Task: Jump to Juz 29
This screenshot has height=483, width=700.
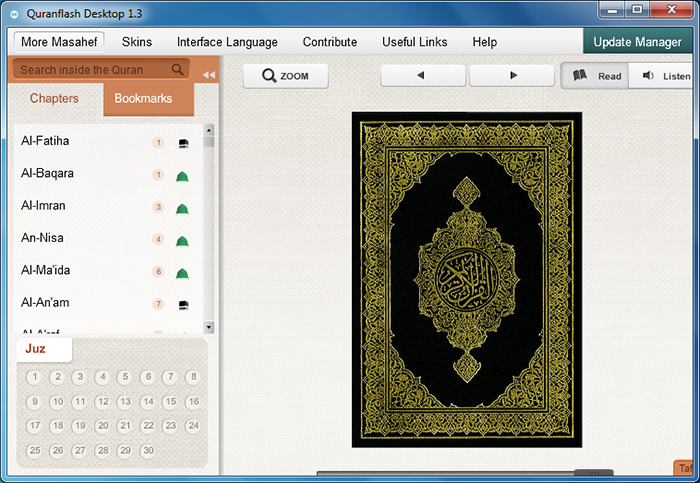Action: (x=125, y=451)
